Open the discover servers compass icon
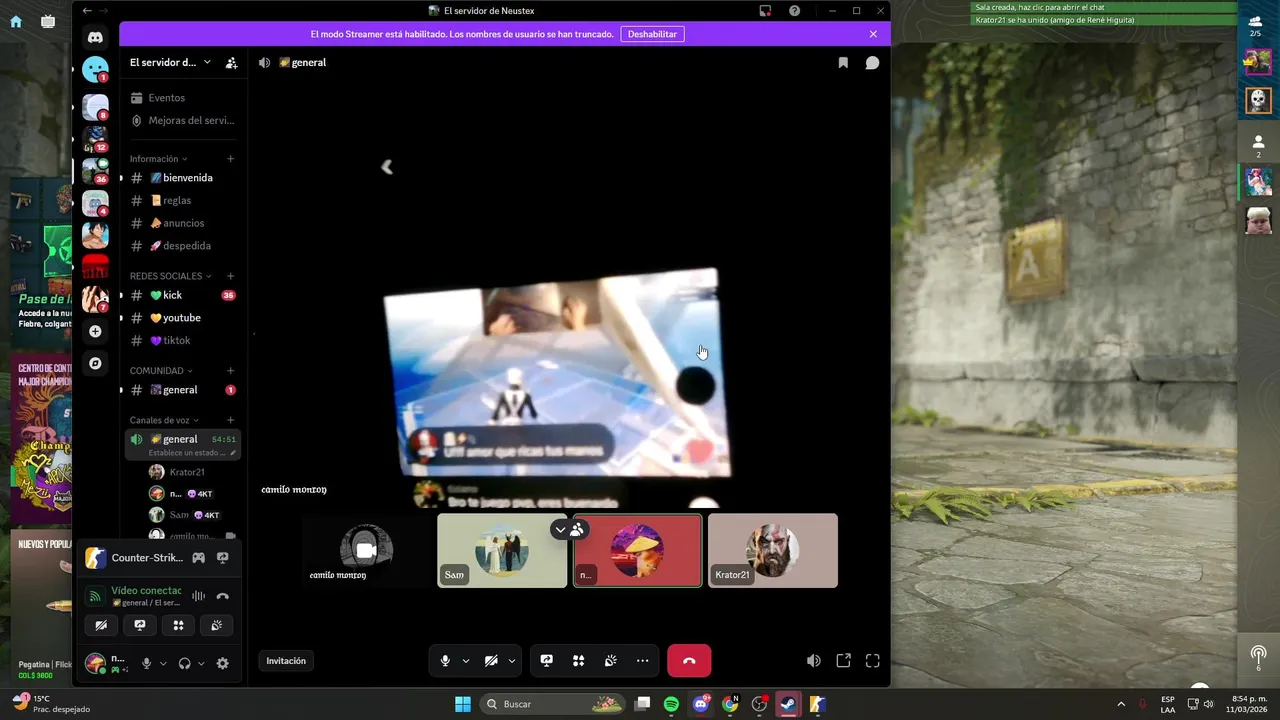The width and height of the screenshot is (1280, 720). click(x=95, y=363)
